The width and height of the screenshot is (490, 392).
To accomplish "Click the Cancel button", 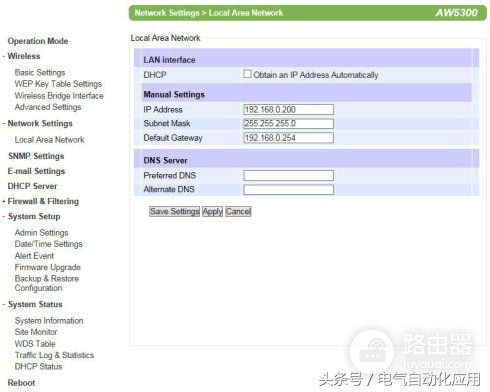I will click(238, 211).
